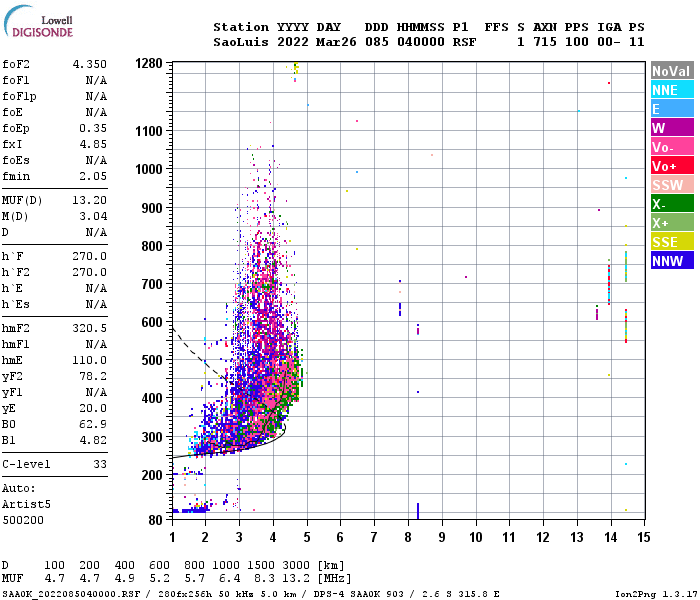Click the 10 MHz frequency axis label
The width and height of the screenshot is (700, 600).
click(x=476, y=537)
